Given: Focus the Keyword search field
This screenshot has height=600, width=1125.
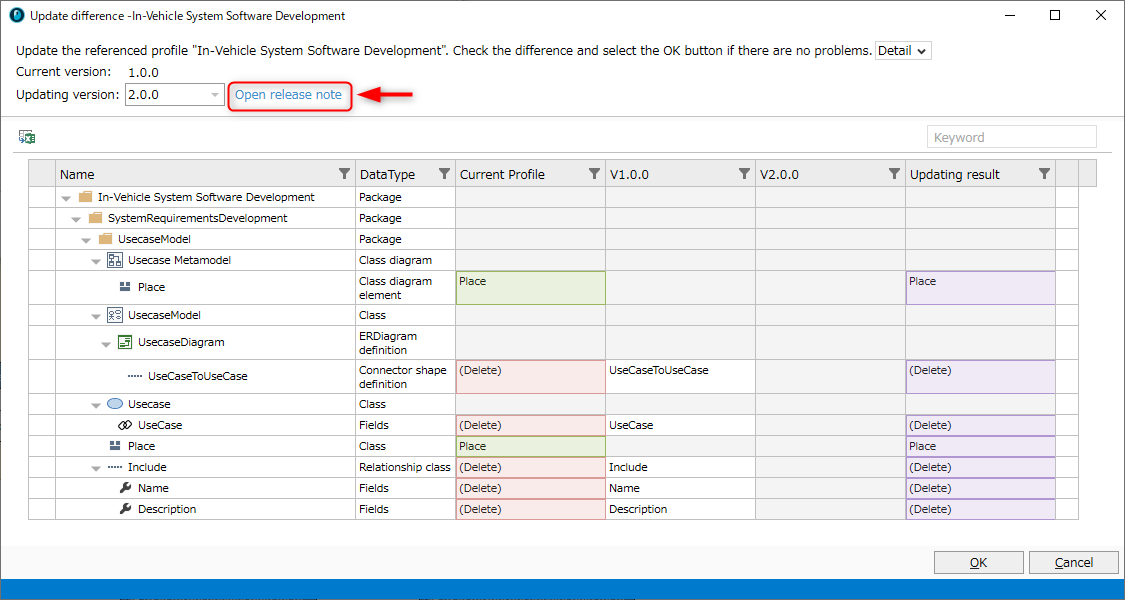Looking at the screenshot, I should (1012, 137).
